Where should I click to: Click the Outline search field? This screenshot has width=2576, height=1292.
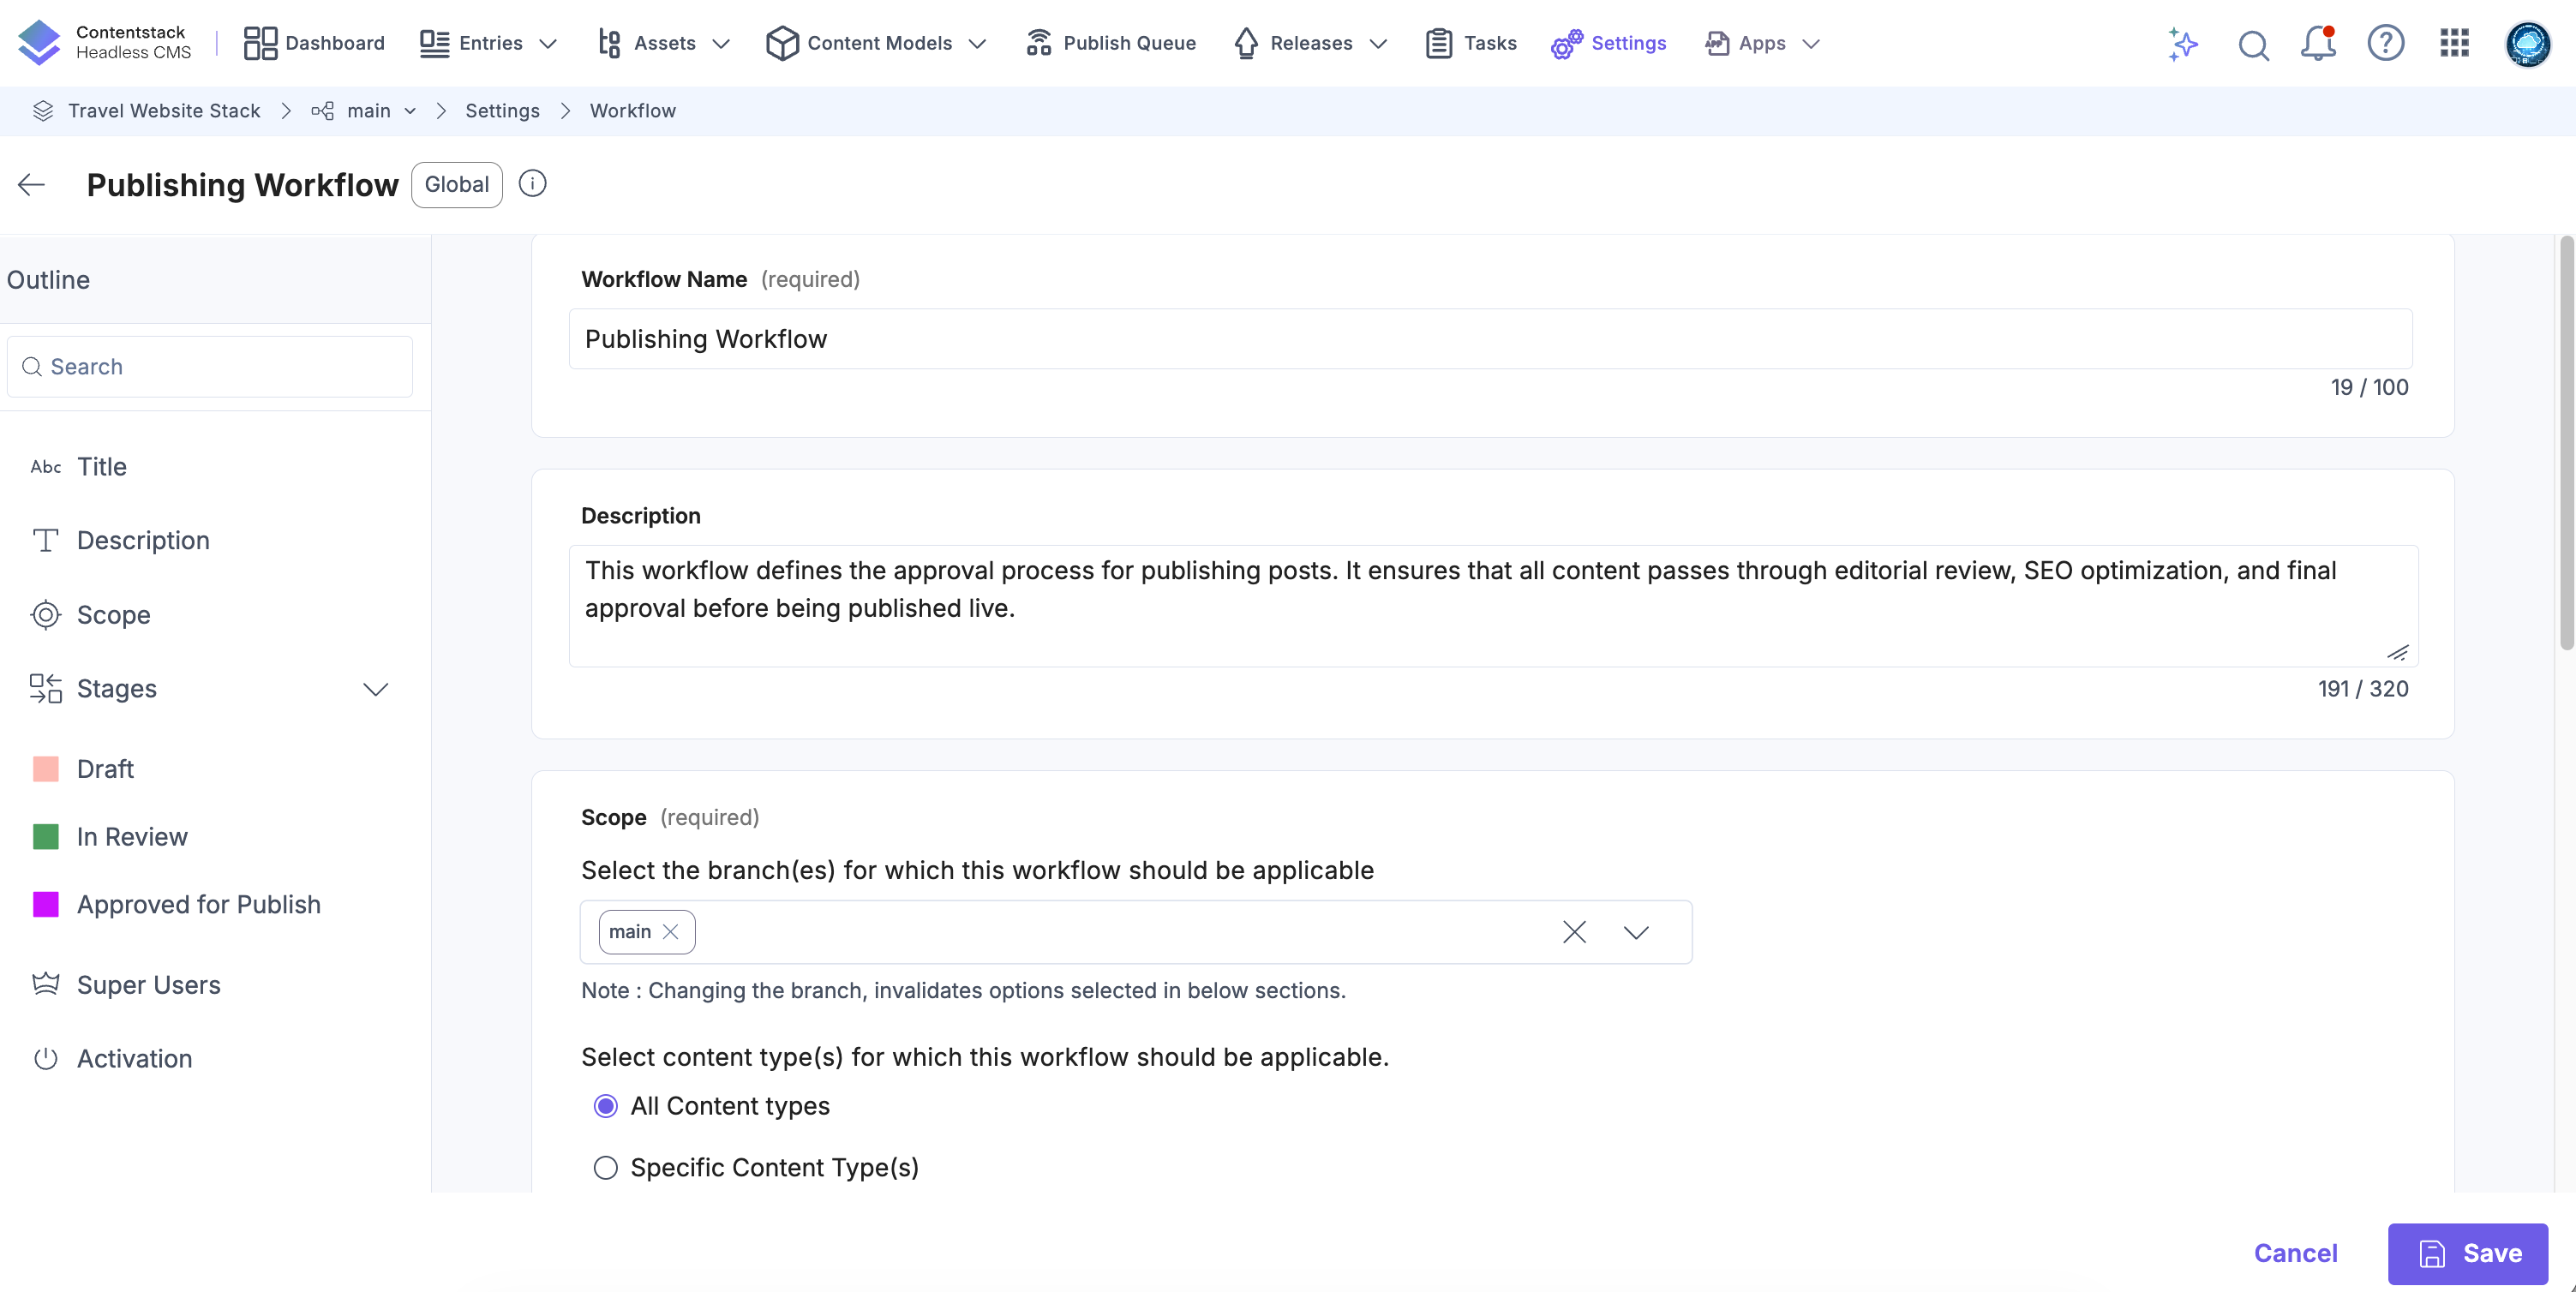point(209,366)
